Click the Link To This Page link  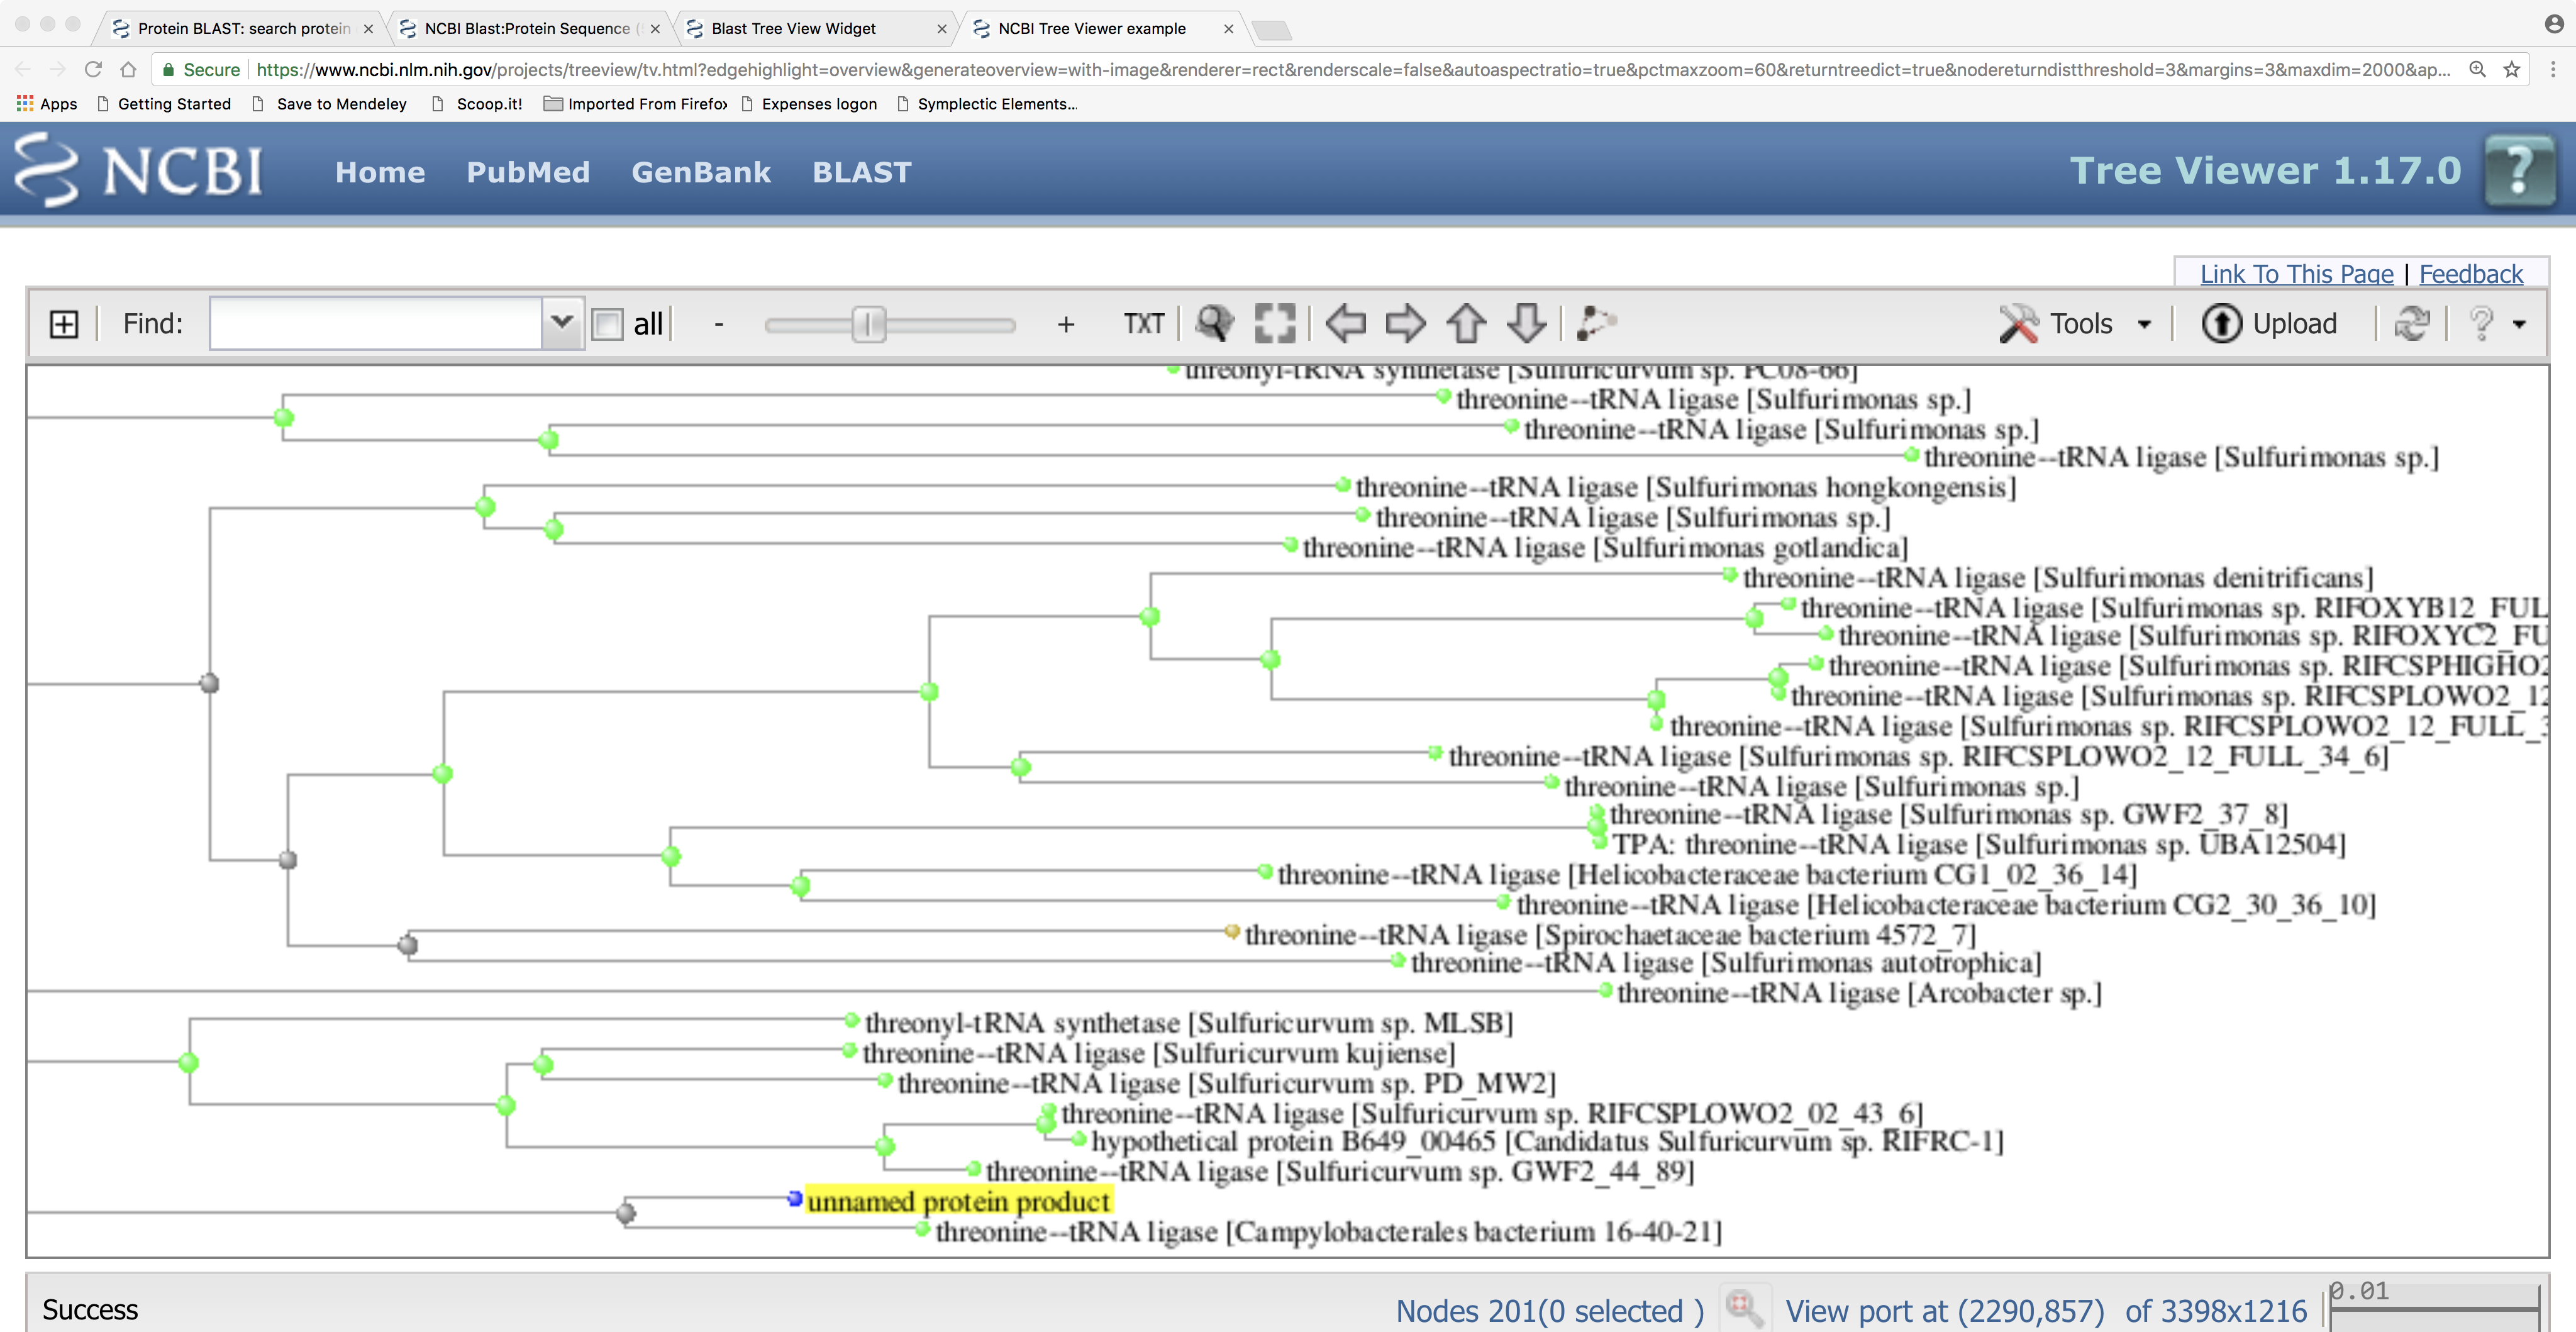tap(2296, 274)
